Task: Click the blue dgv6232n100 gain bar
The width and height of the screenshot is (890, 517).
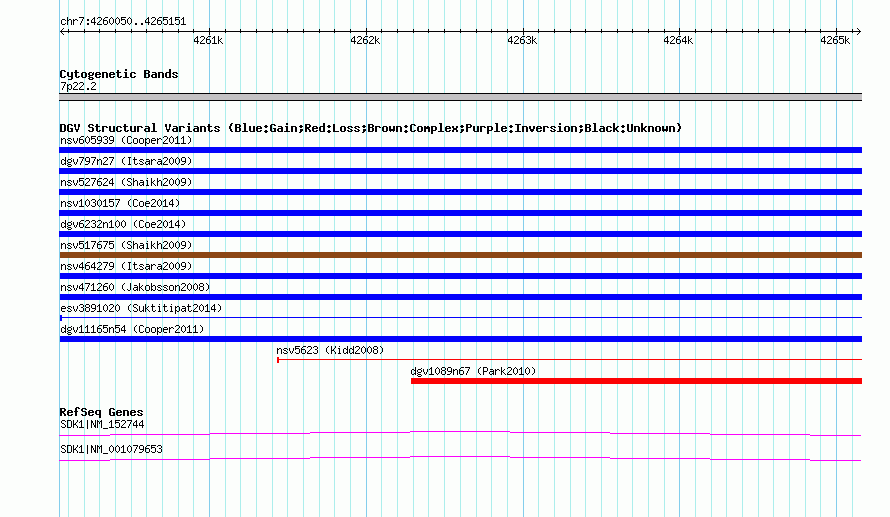Action: click(460, 234)
